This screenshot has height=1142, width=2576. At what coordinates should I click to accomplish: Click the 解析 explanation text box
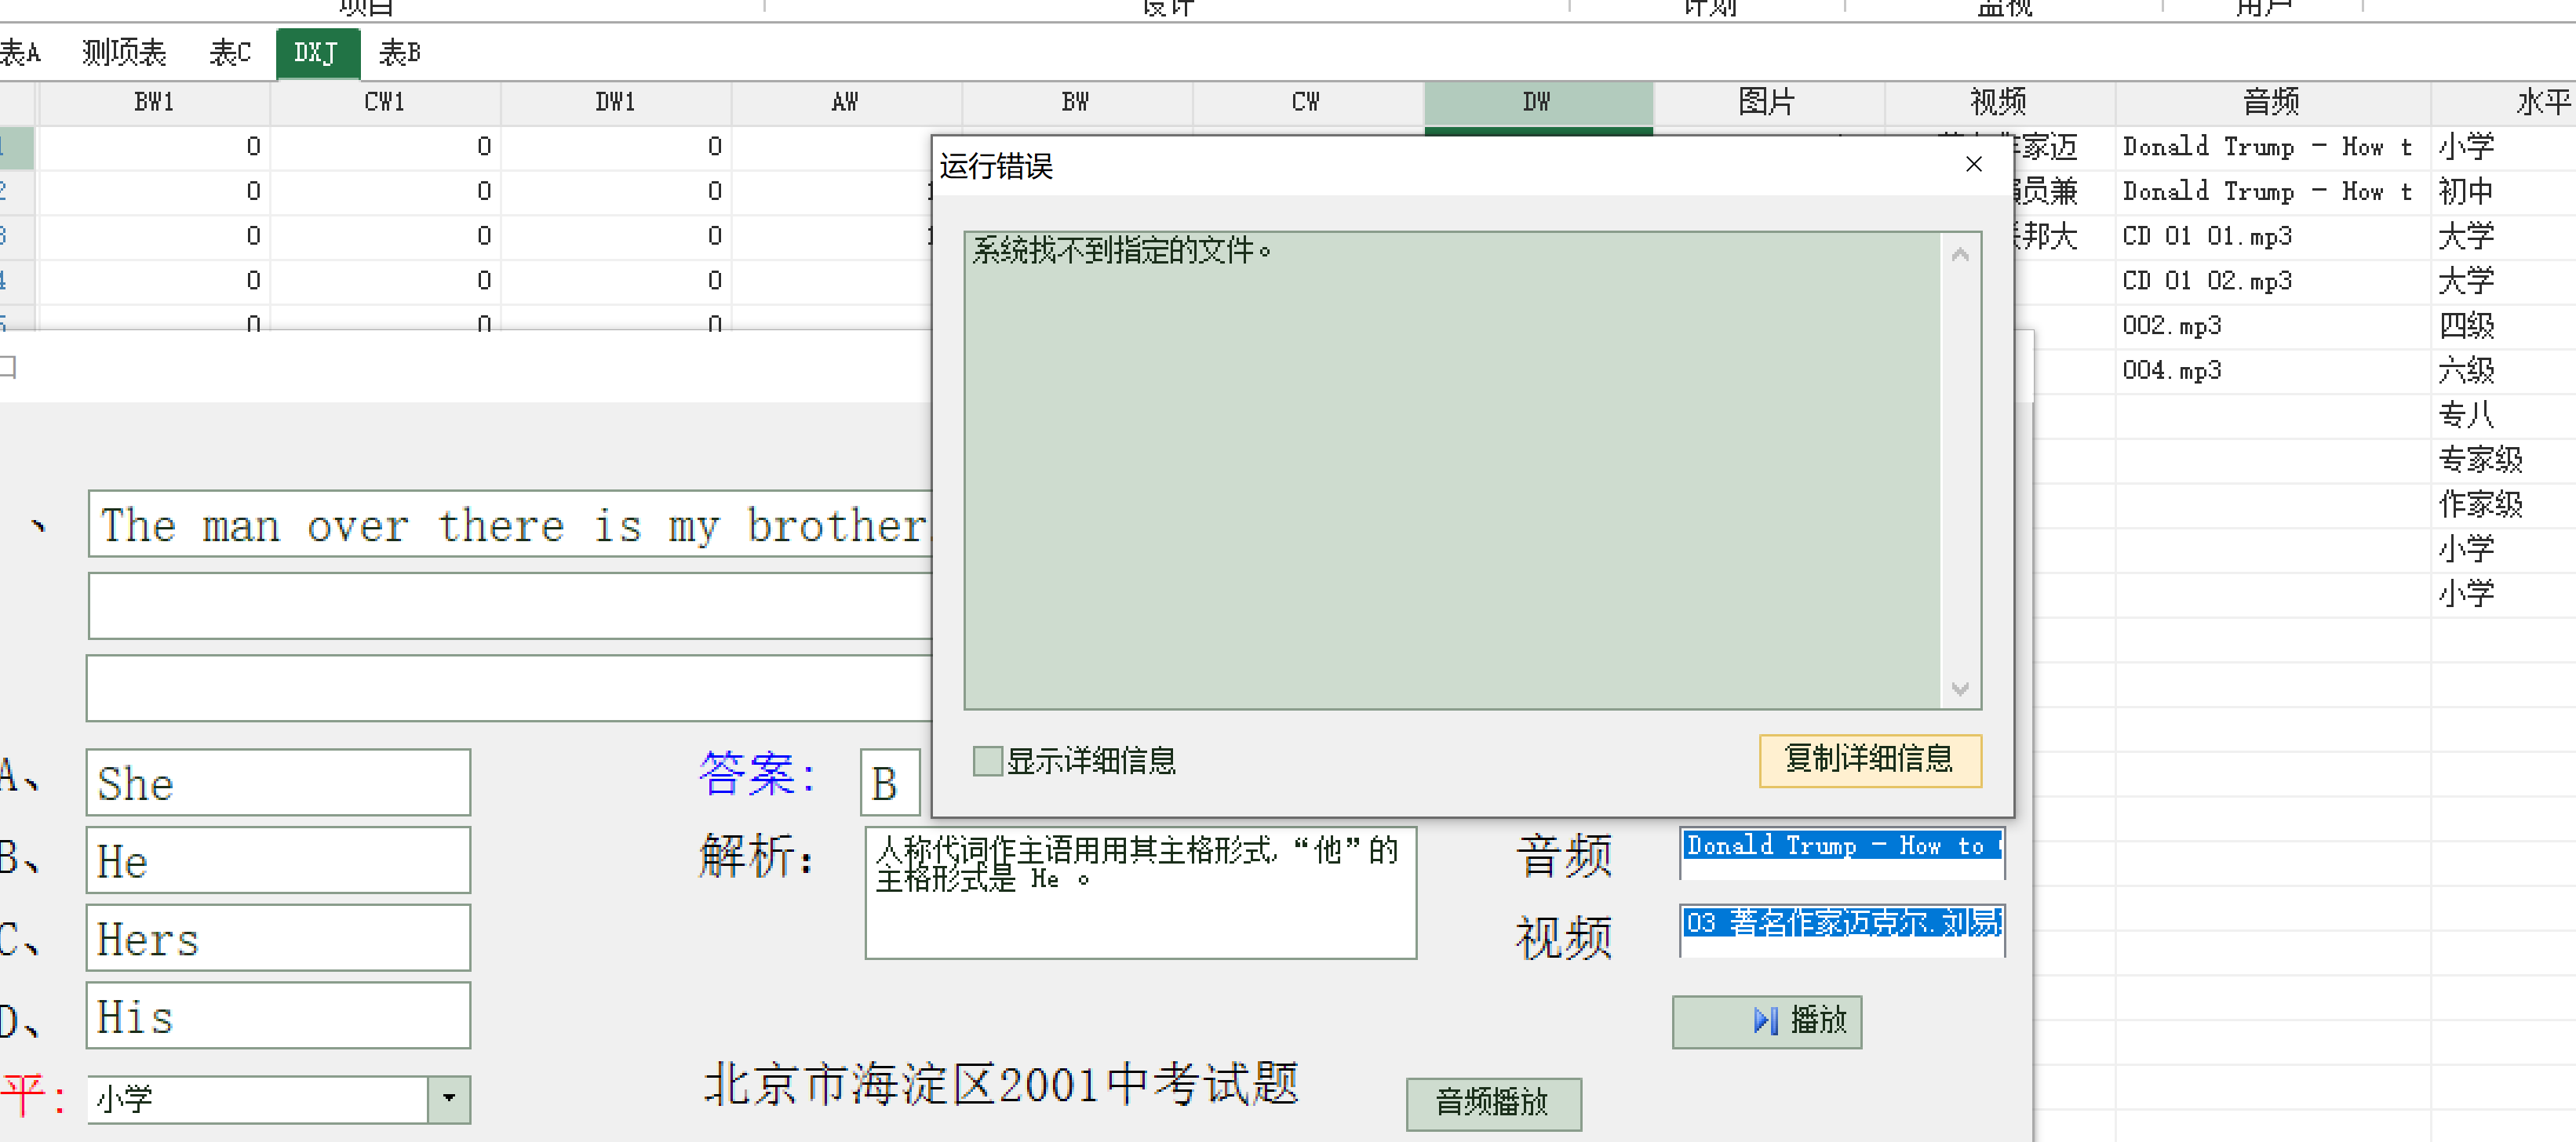pyautogui.click(x=1139, y=892)
